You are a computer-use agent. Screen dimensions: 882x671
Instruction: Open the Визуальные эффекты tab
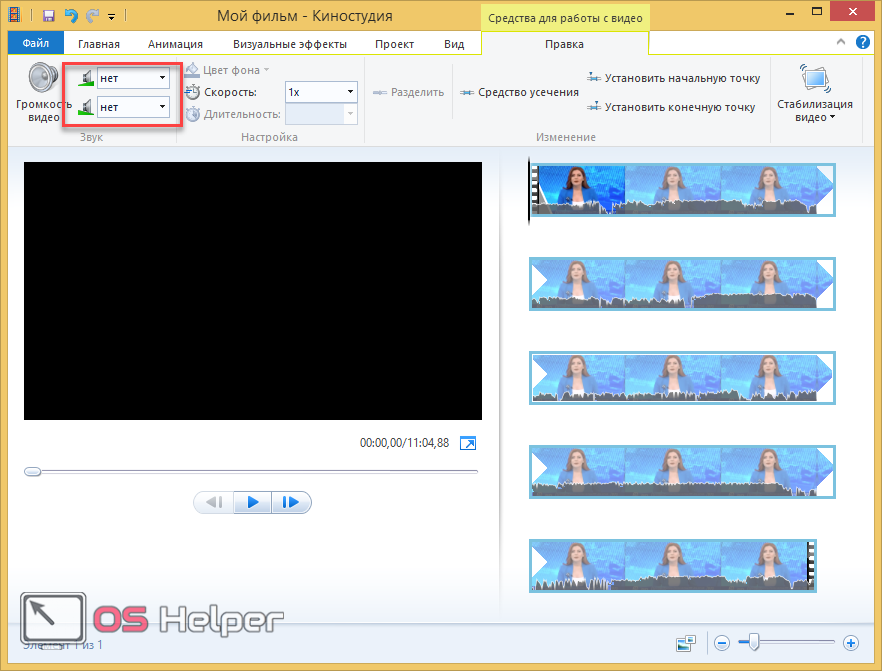[x=290, y=44]
